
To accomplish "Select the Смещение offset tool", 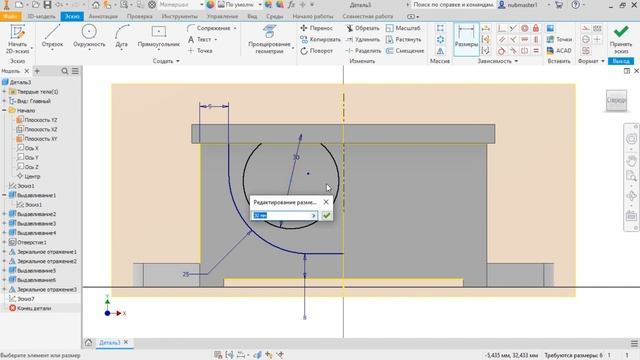I will (x=405, y=51).
